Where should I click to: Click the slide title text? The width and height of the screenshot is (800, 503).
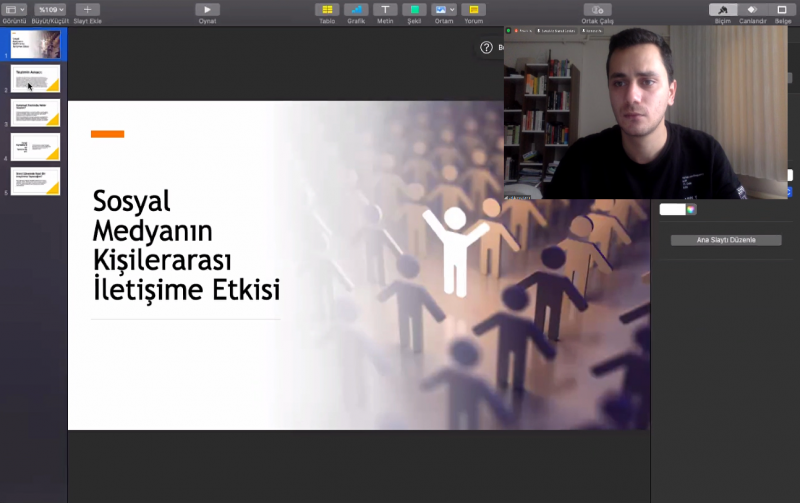coord(186,245)
